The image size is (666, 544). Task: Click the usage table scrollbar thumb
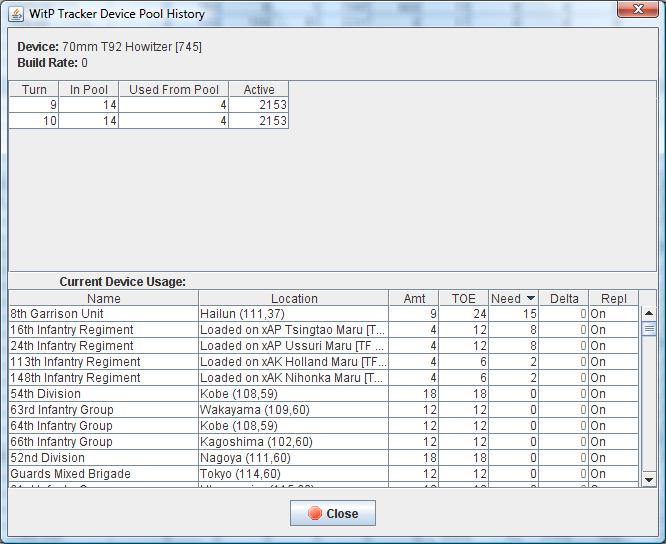(649, 329)
